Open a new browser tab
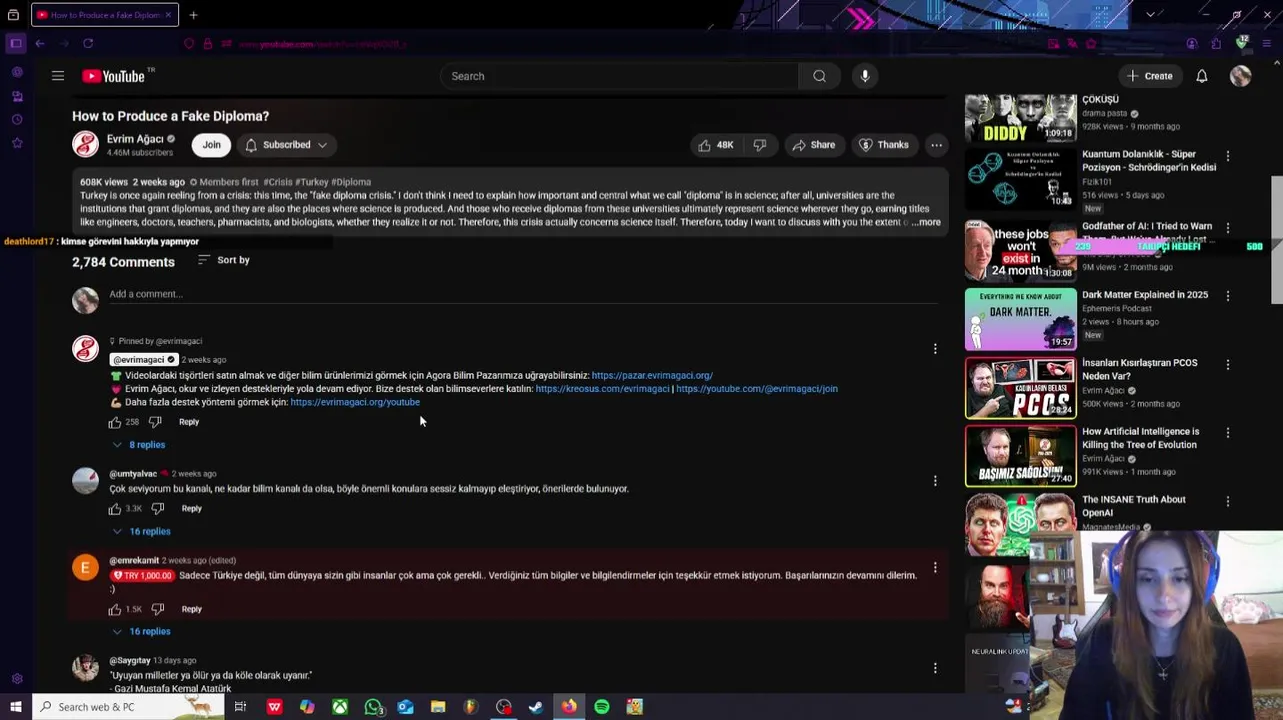The image size is (1283, 720). coord(193,15)
